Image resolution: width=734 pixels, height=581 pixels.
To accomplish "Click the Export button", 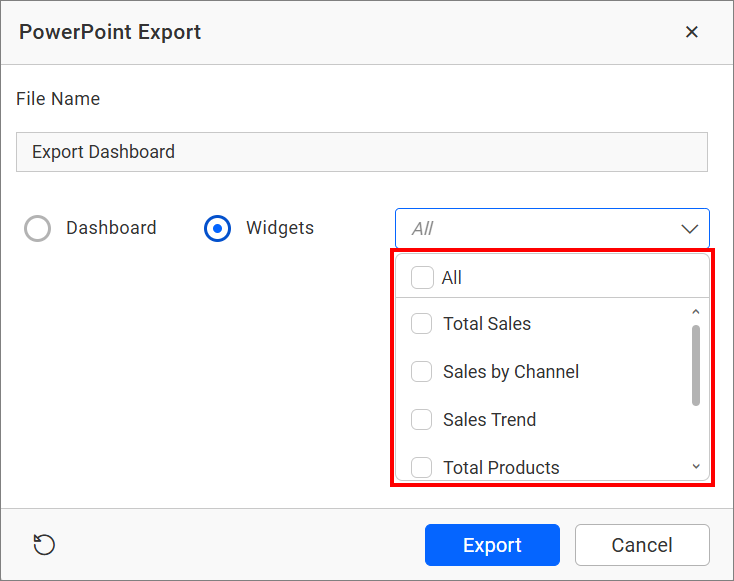I will click(492, 545).
